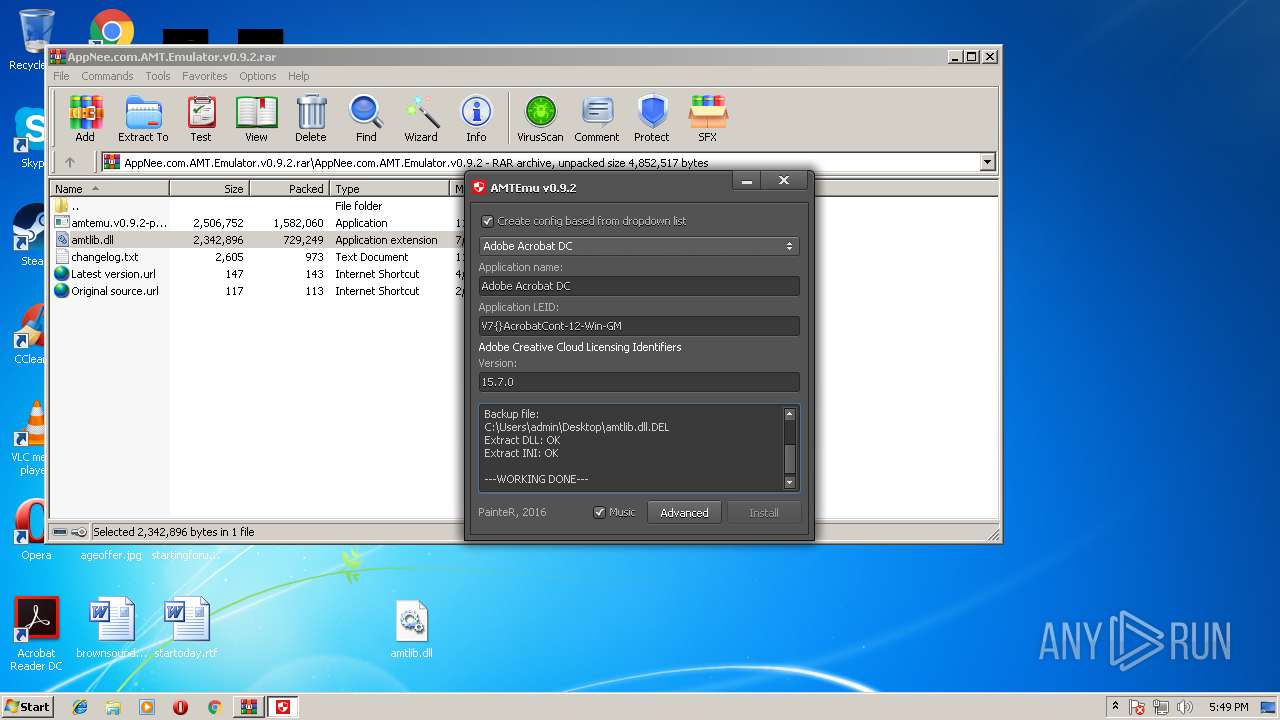Open the Adobe Acrobat DC product dropdown

click(639, 246)
